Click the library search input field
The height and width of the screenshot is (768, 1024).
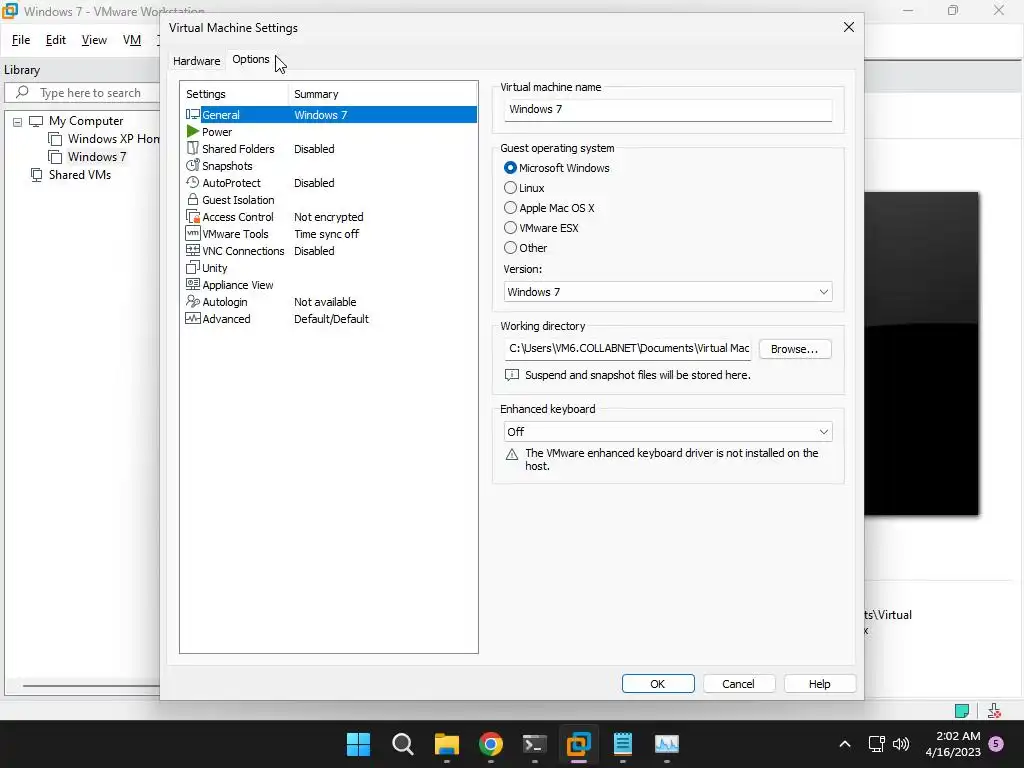[82, 93]
